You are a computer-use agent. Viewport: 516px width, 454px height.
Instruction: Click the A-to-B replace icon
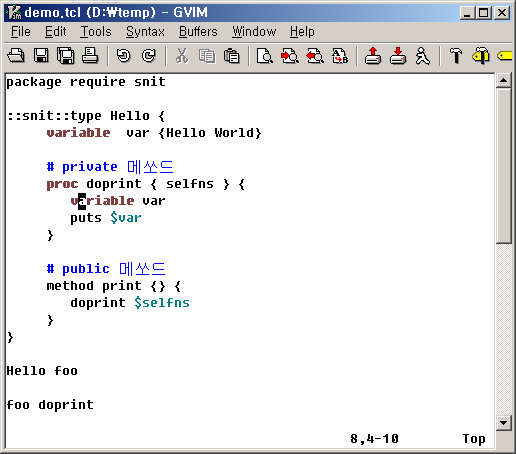point(340,56)
